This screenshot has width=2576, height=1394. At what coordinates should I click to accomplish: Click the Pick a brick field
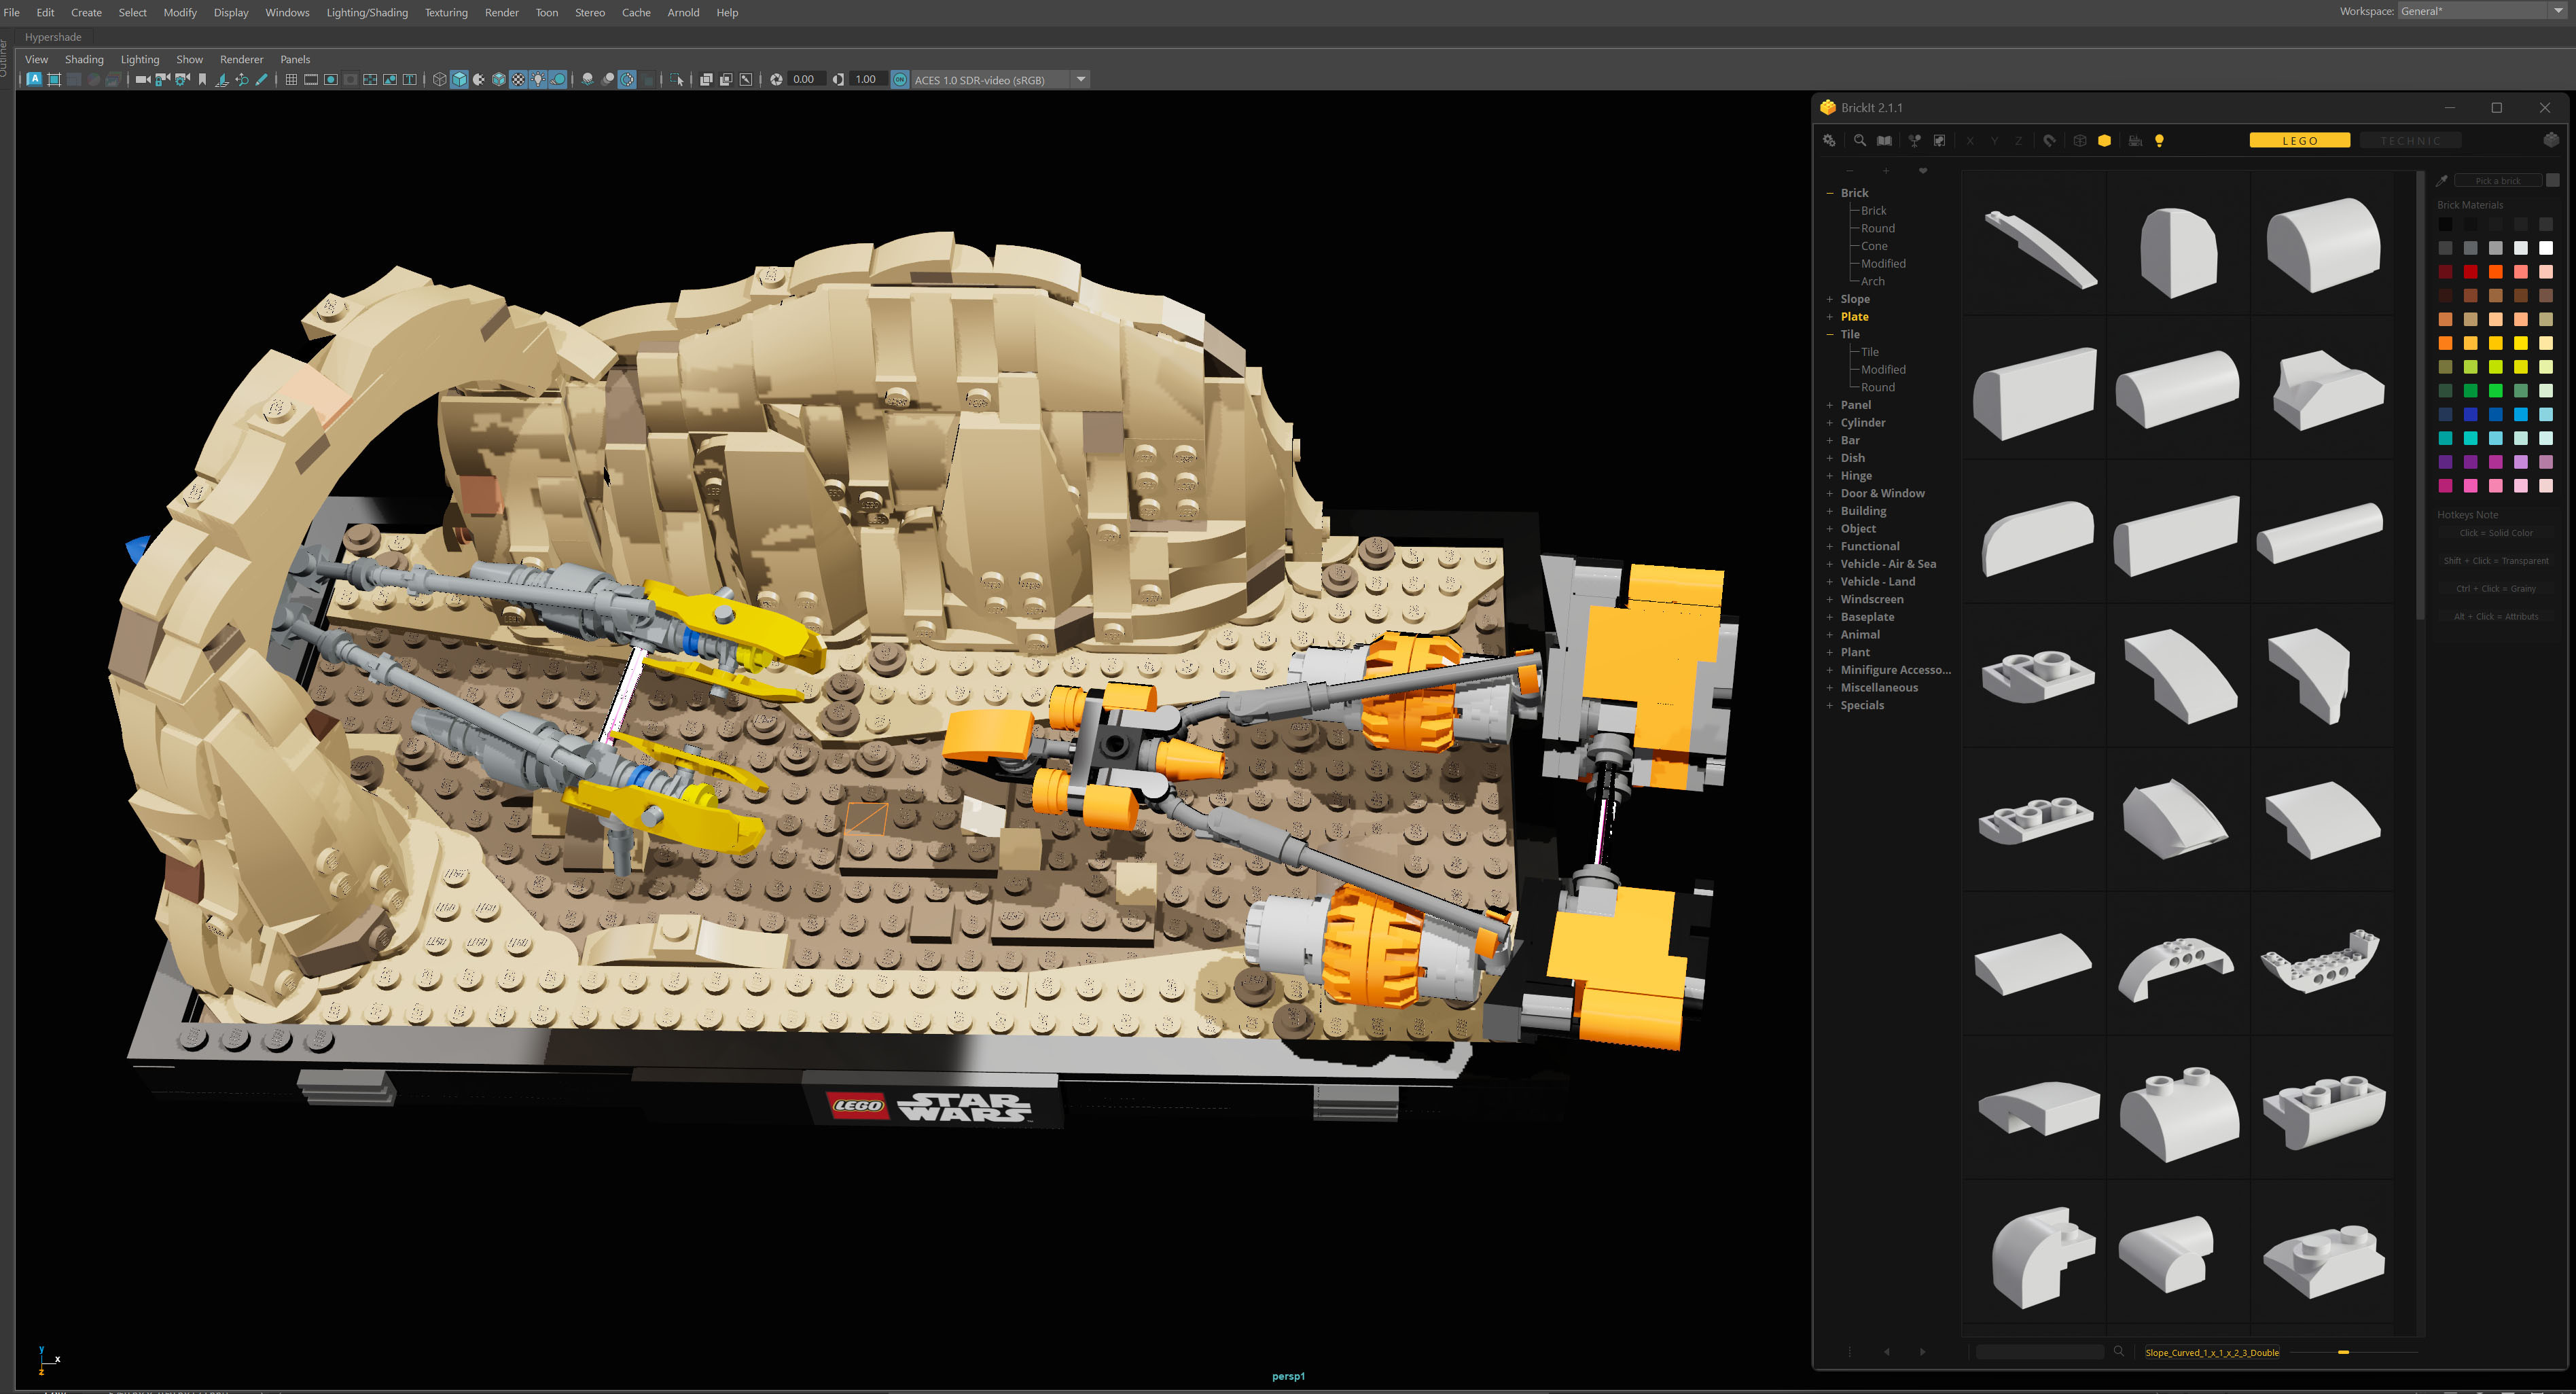coord(2497,181)
